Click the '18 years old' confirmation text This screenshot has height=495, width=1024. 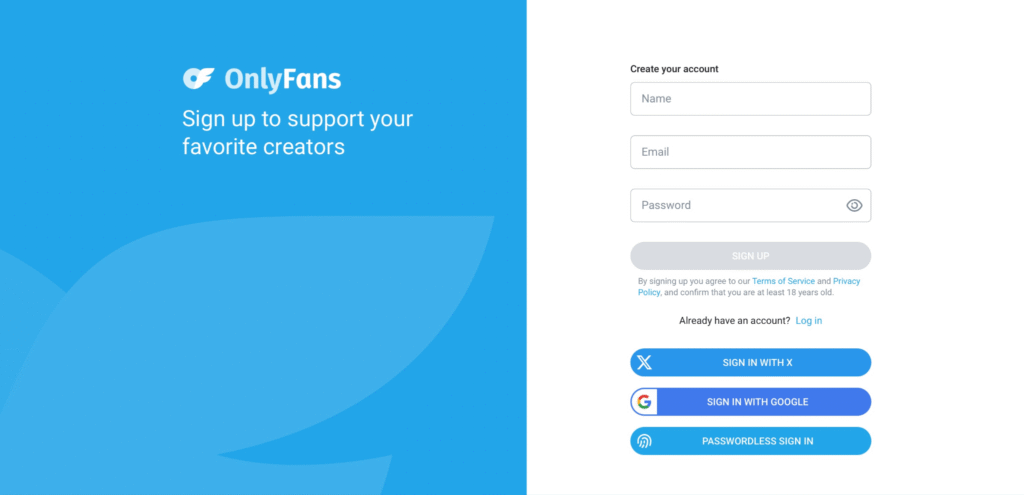click(807, 293)
